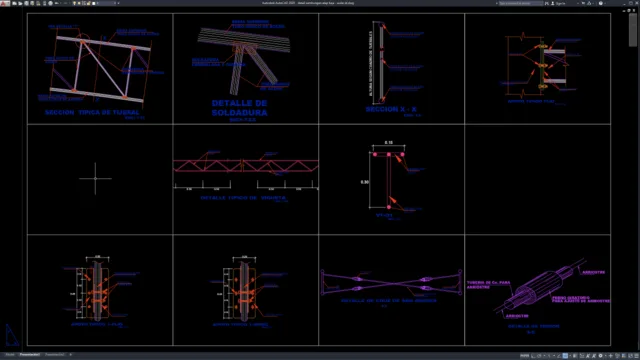The height and width of the screenshot is (360, 640).
Task: Open the Help question mark icon
Action: tap(601, 3)
